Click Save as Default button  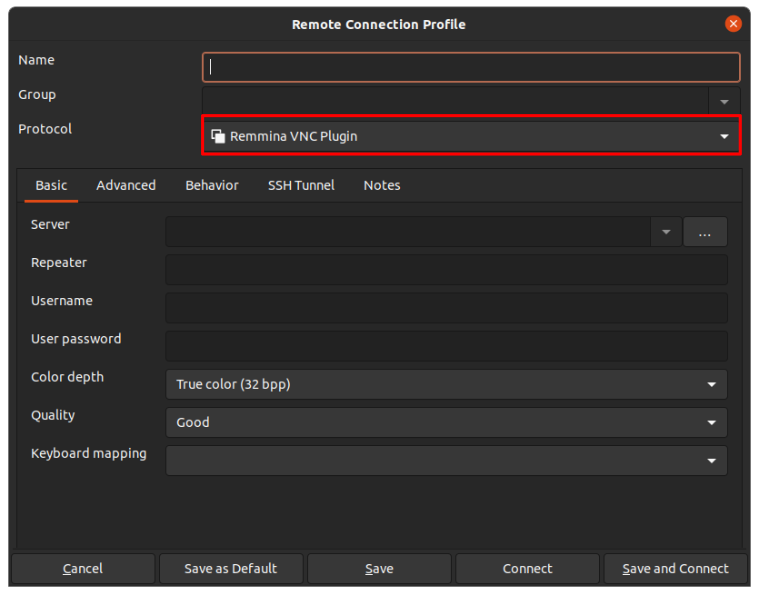pyautogui.click(x=231, y=569)
